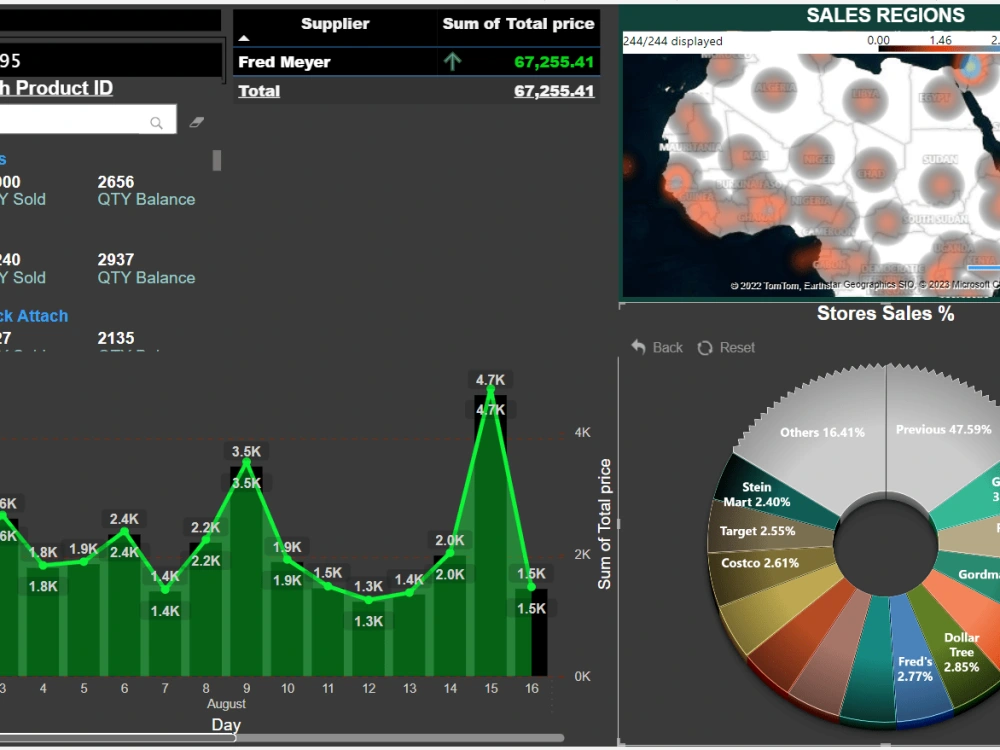Click the Day axis title

coord(226,725)
